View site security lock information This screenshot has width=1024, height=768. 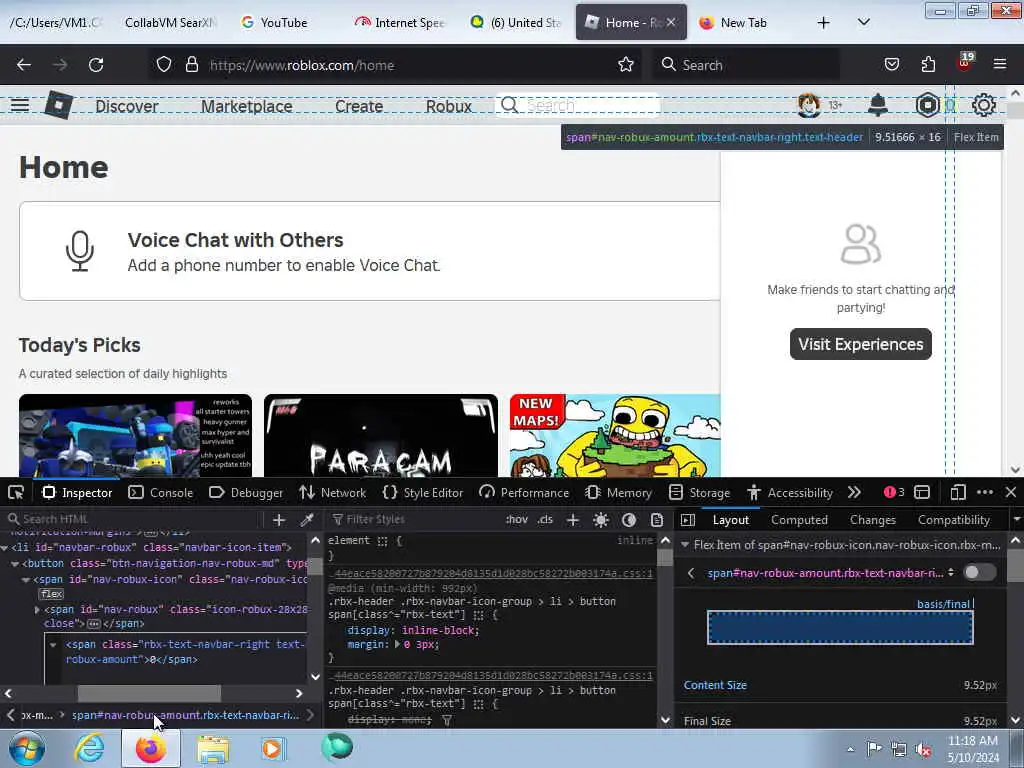pos(191,65)
